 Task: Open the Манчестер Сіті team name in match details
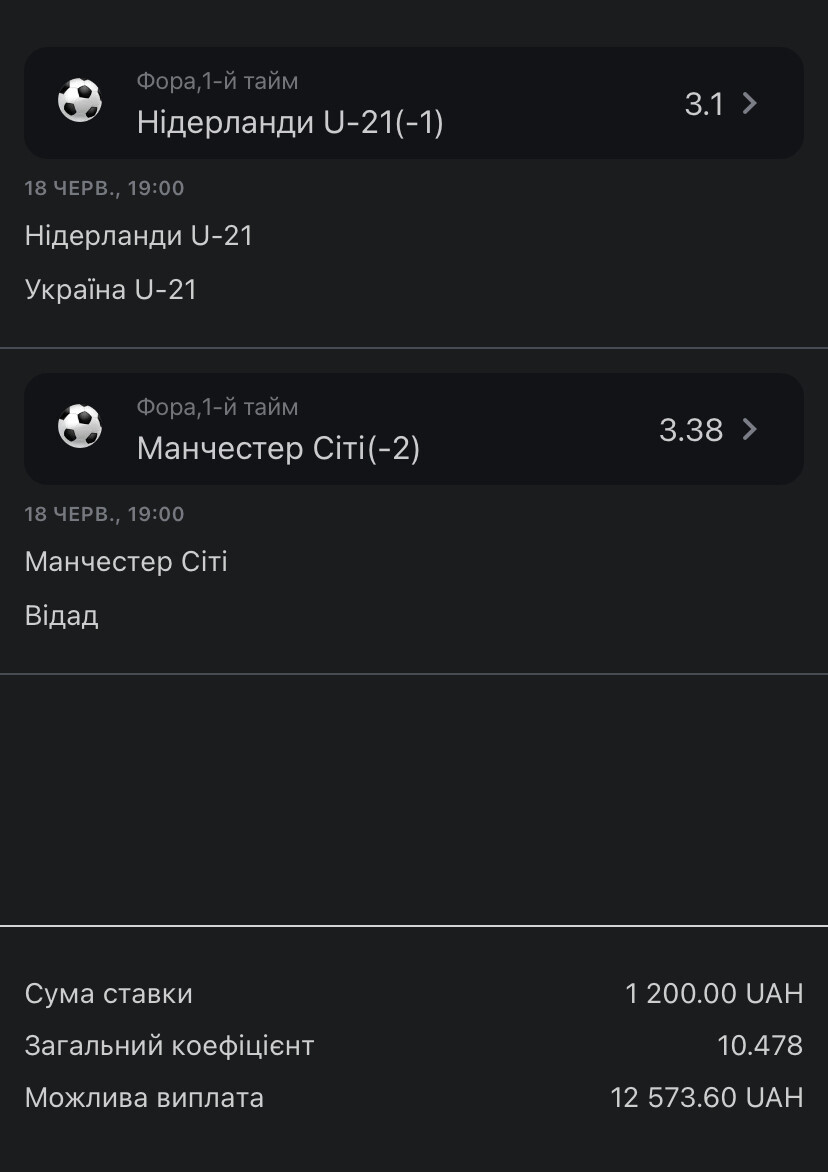pos(126,562)
